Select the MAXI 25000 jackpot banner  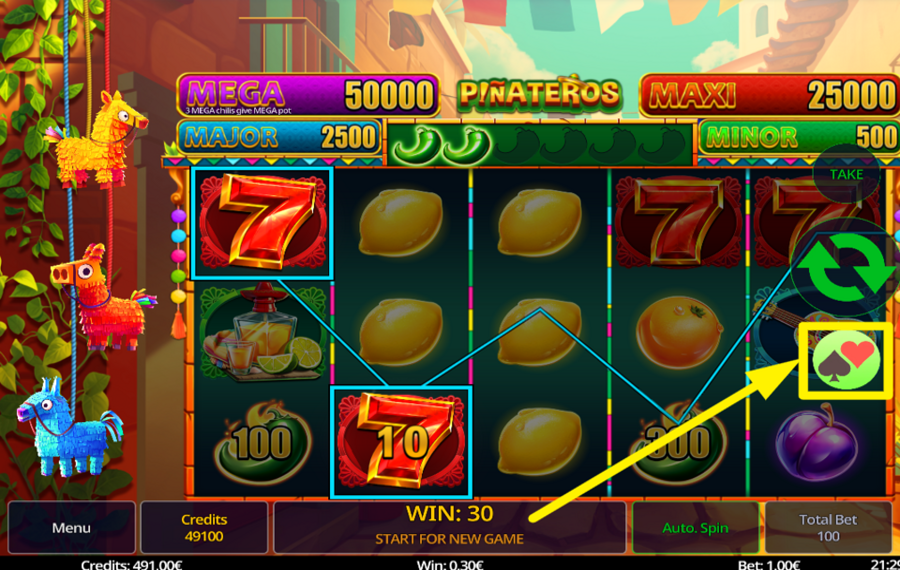(x=770, y=95)
